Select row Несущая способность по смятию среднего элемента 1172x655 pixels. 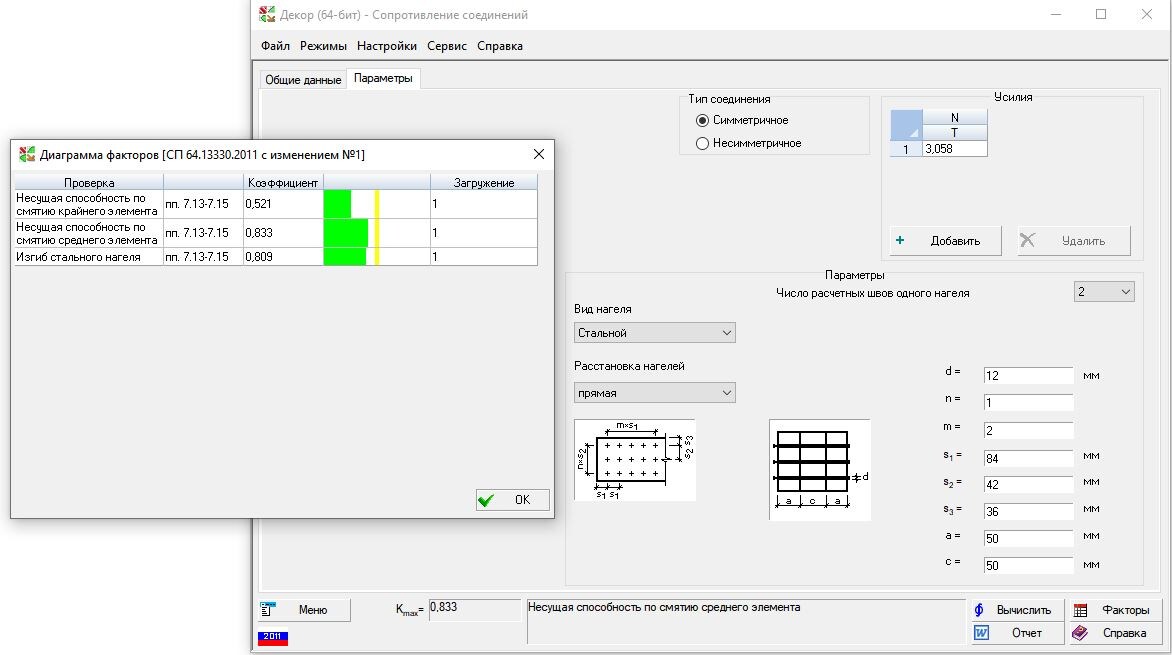(x=276, y=233)
